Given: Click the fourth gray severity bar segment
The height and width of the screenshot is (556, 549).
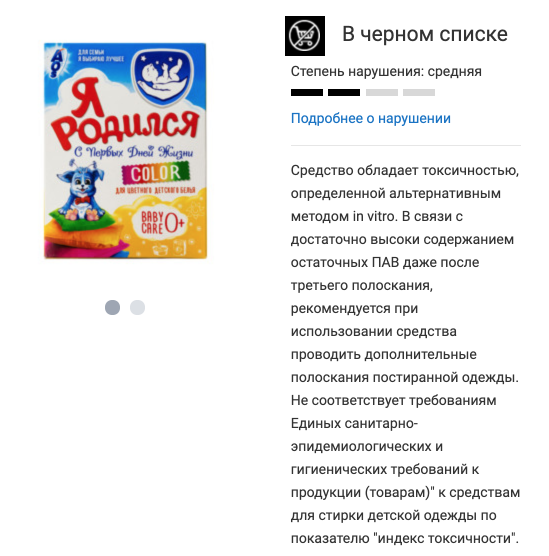Looking at the screenshot, I should click(x=419, y=93).
